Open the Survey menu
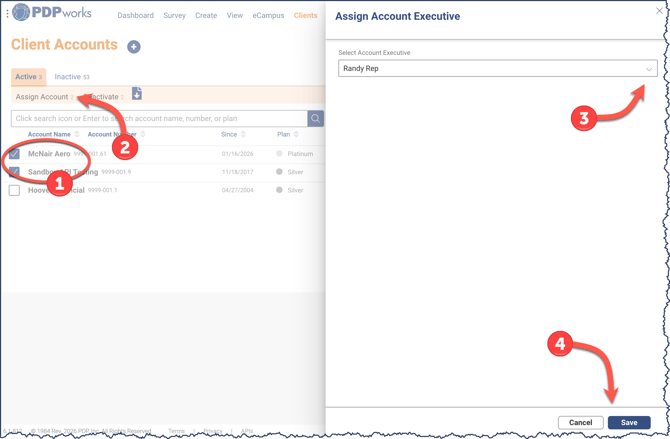The width and height of the screenshot is (670, 439). 174,15
